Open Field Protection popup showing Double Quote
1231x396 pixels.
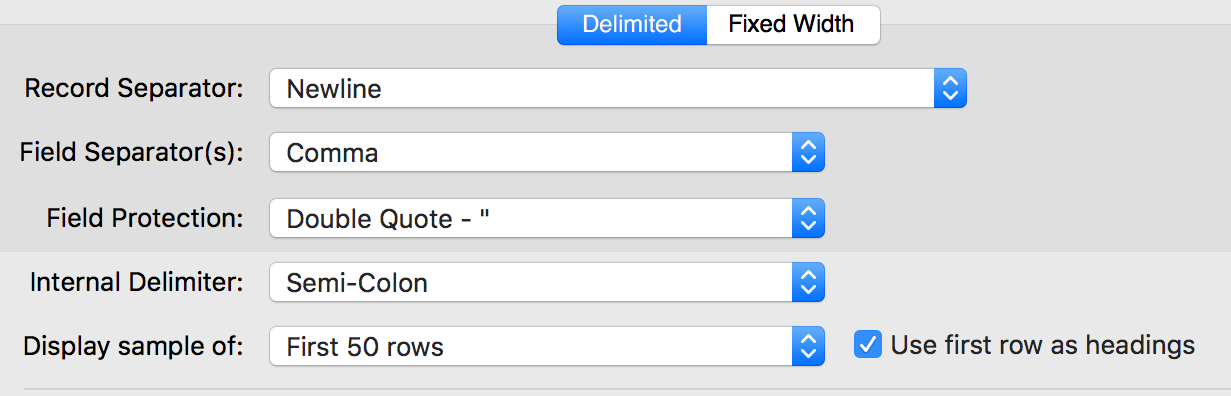547,218
